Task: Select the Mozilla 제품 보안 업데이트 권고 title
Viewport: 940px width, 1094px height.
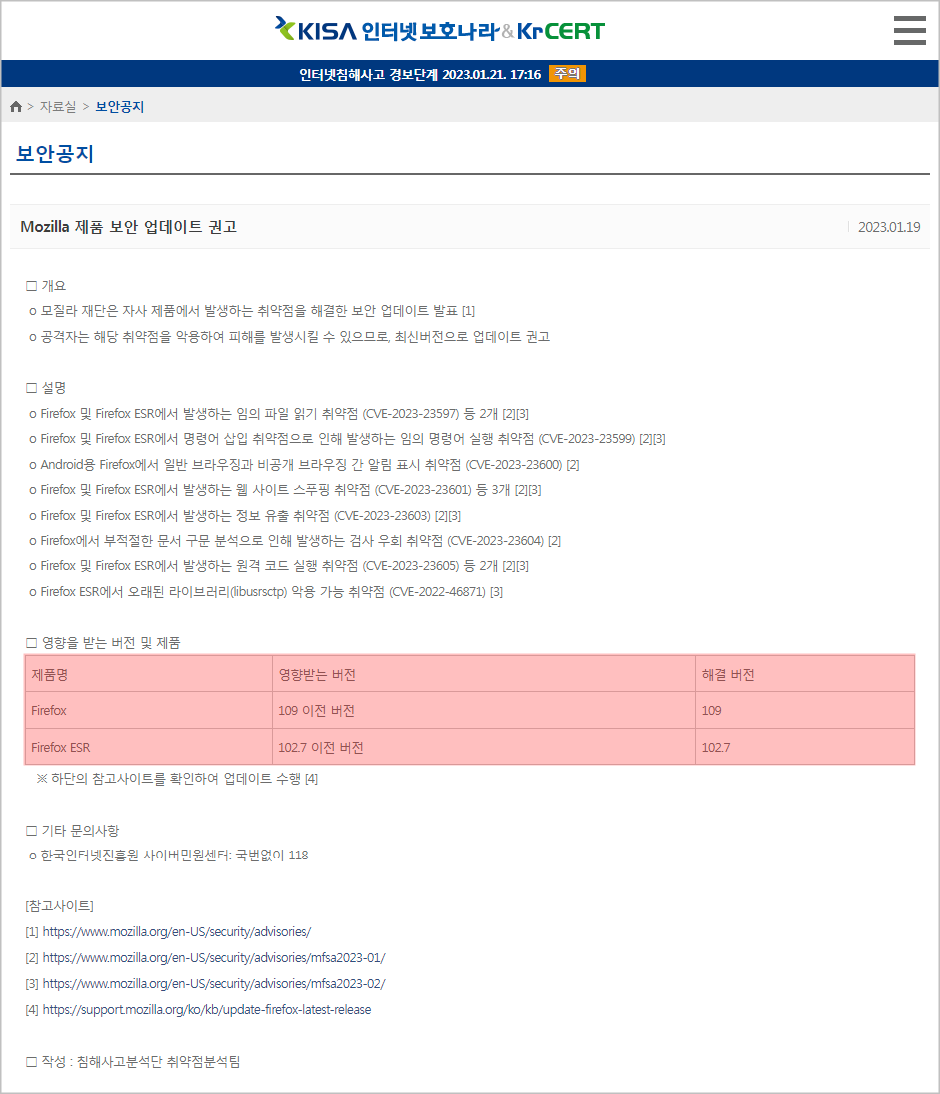Action: 128,227
